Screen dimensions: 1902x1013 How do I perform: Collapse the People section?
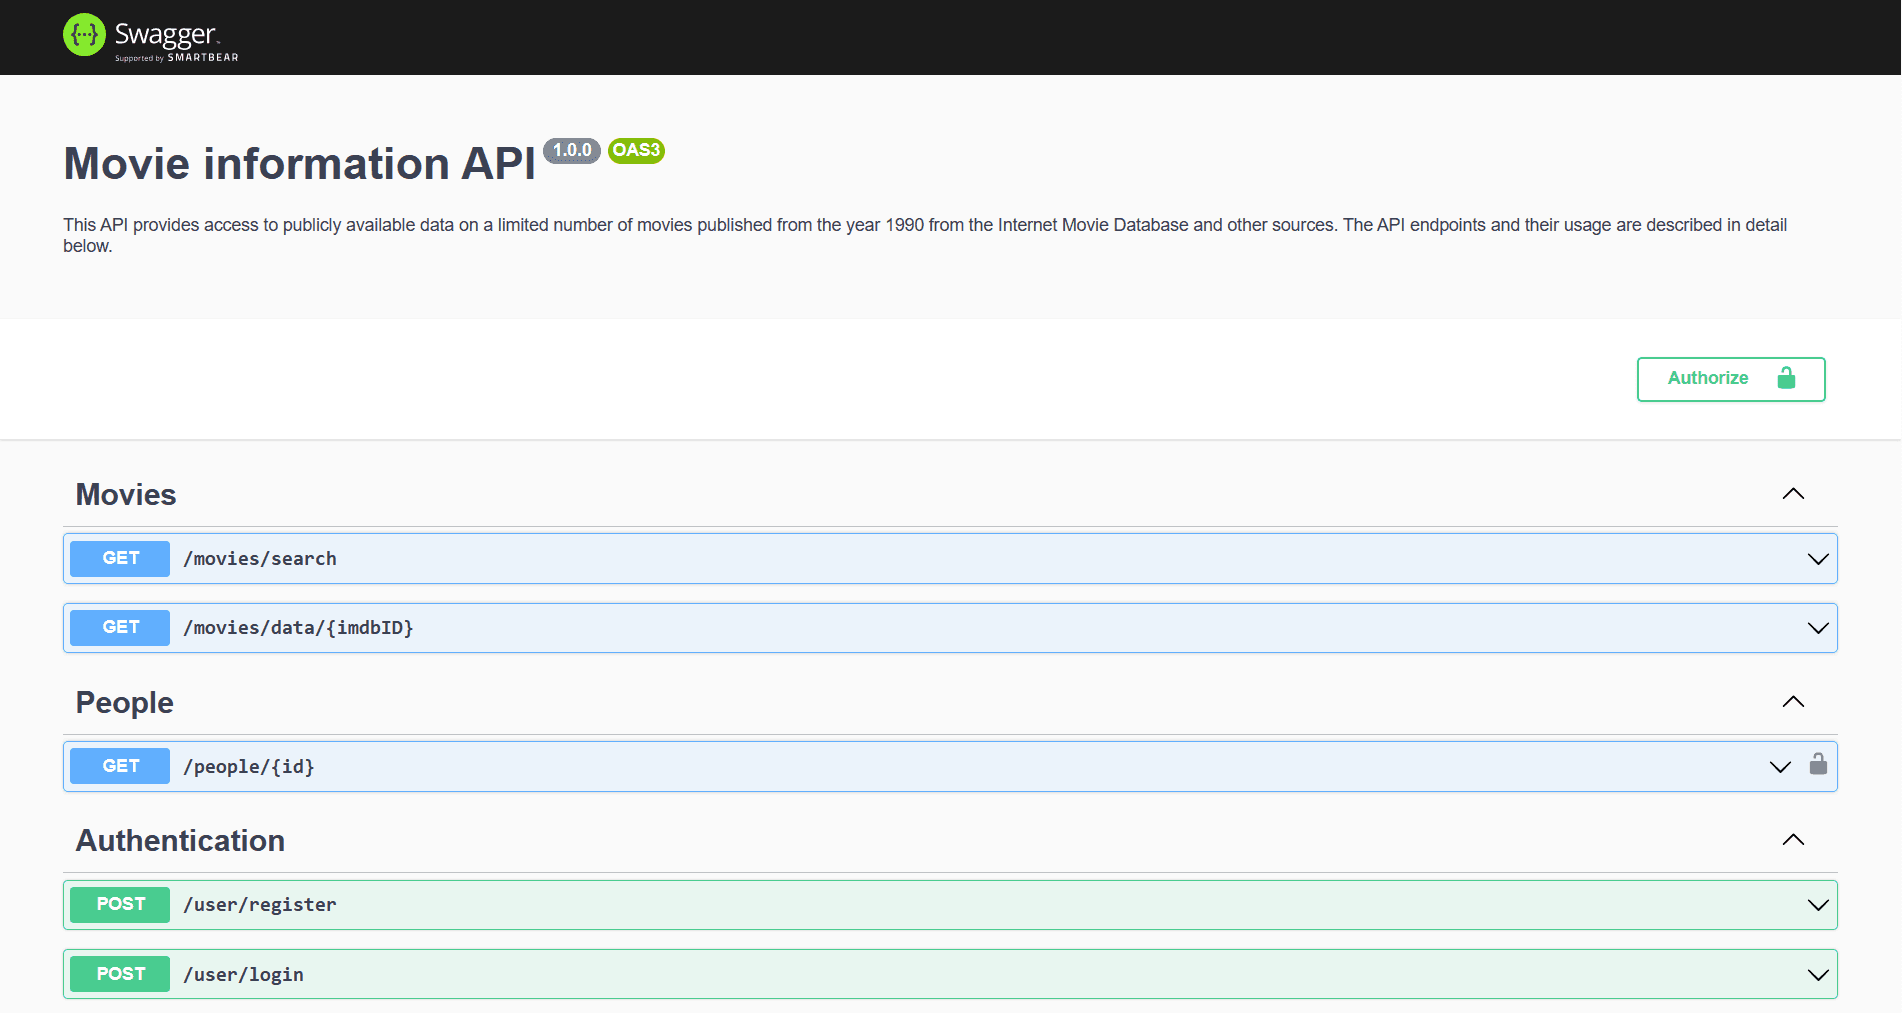1793,702
